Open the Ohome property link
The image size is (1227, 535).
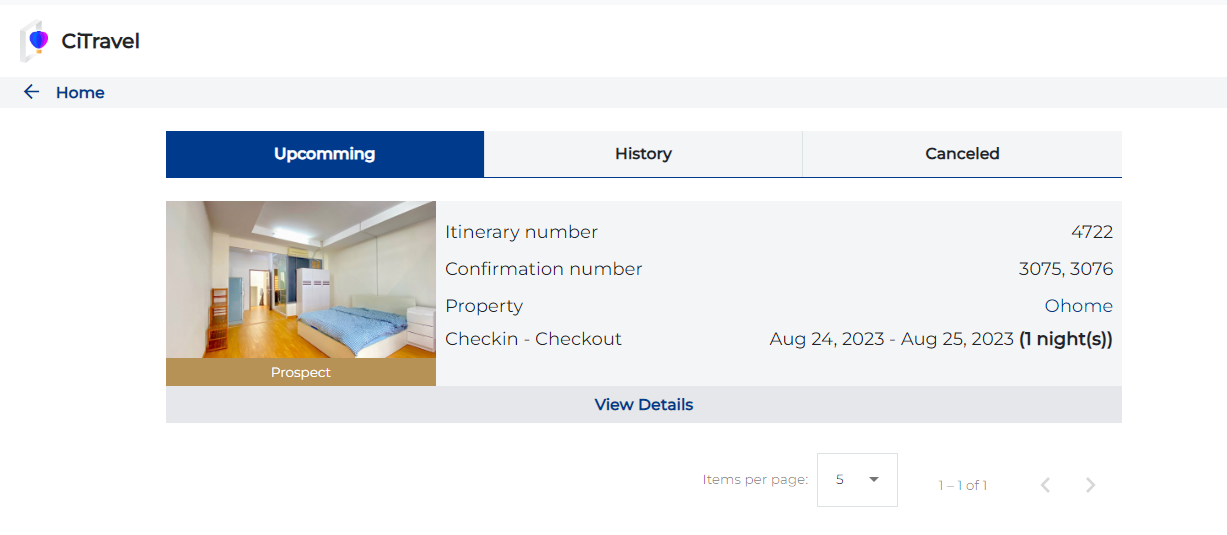[x=1078, y=306]
